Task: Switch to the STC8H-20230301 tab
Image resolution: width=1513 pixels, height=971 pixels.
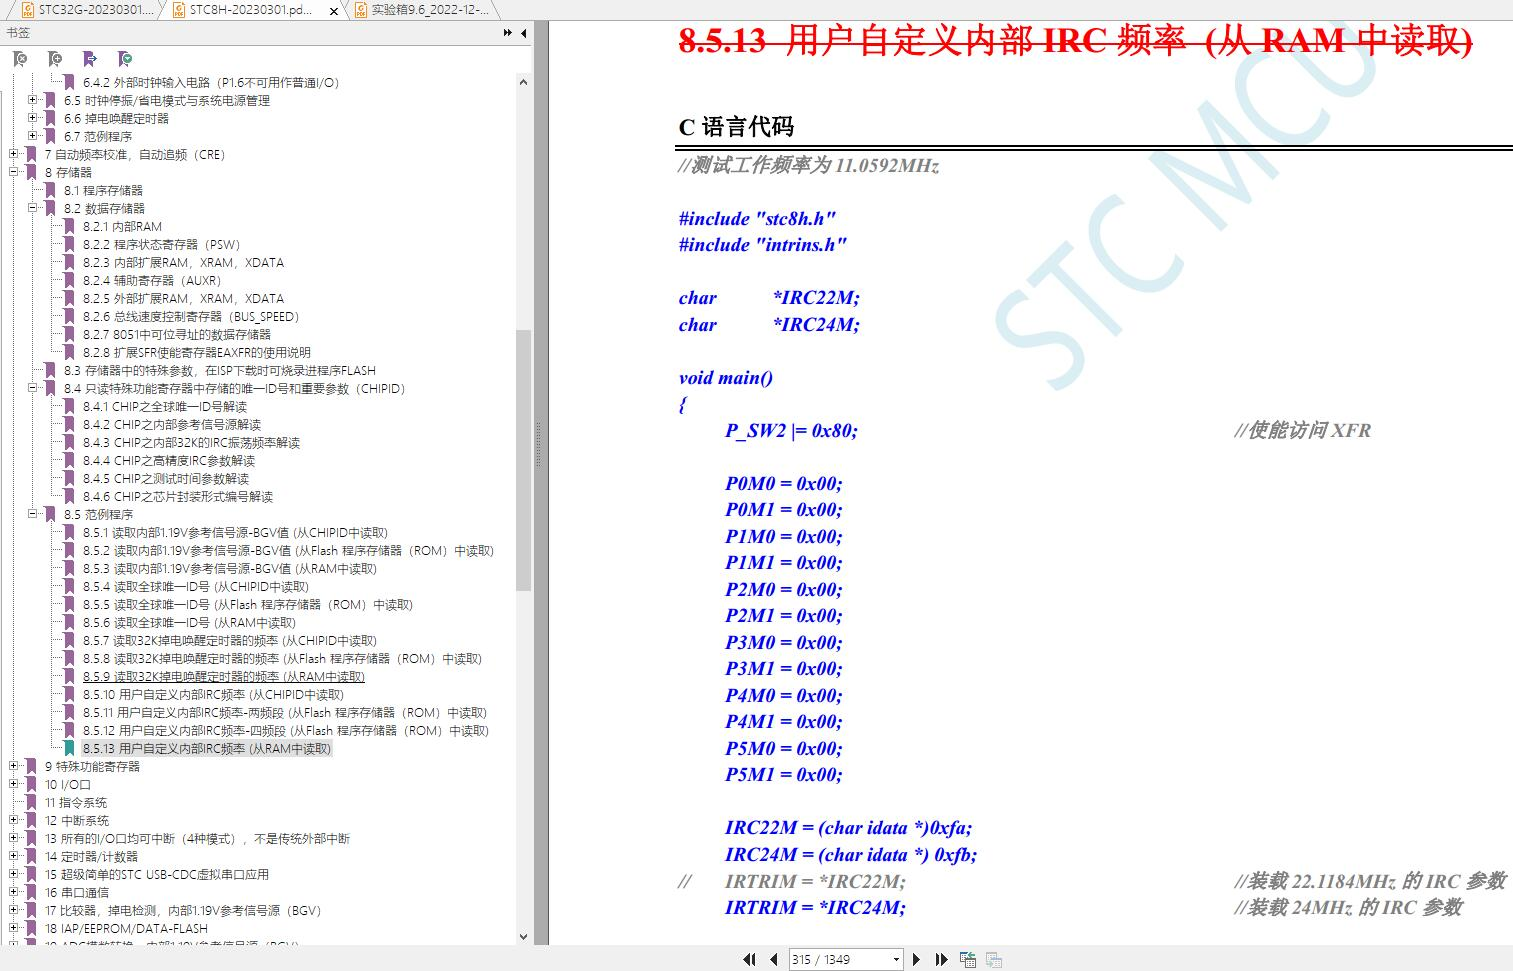Action: click(x=250, y=10)
